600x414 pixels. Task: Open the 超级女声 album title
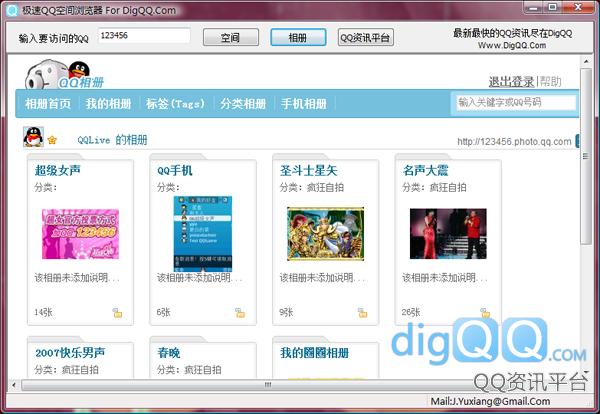57,170
